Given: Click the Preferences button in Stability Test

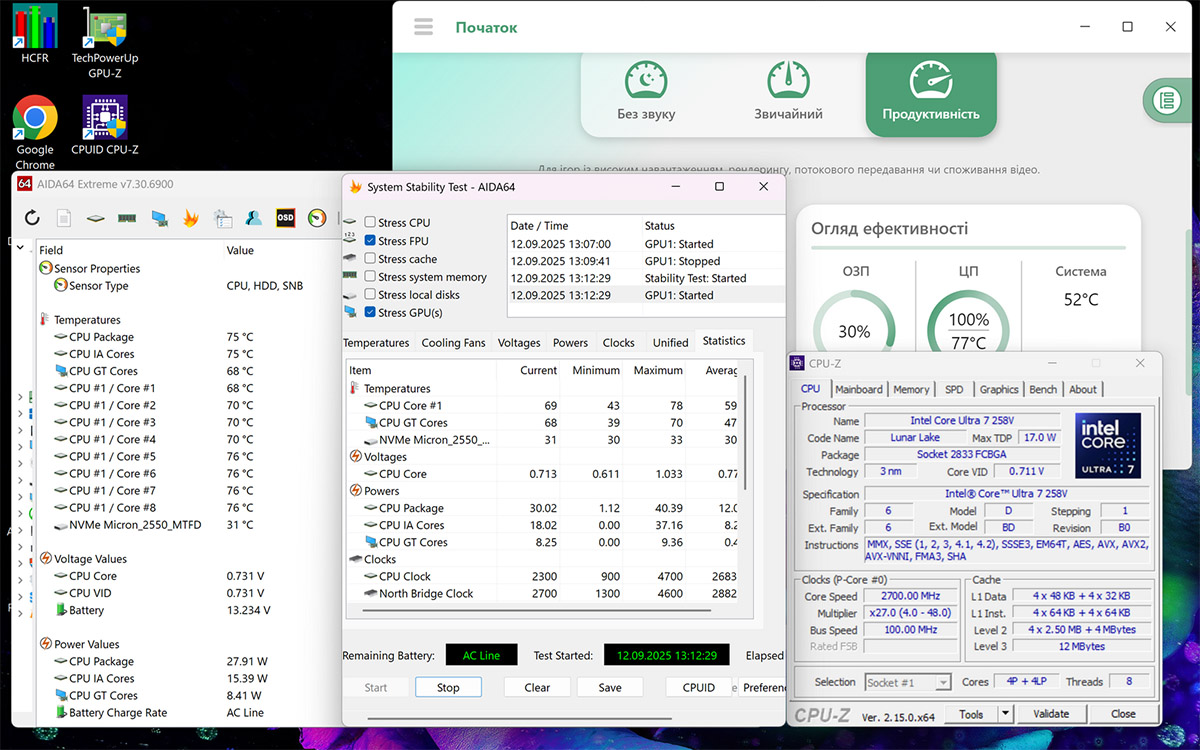Looking at the screenshot, I should coord(763,687).
